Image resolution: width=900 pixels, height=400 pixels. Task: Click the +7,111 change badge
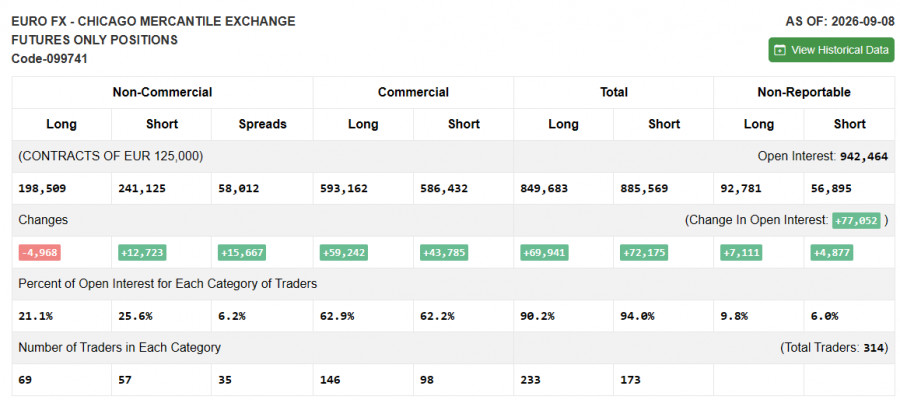pyautogui.click(x=741, y=253)
